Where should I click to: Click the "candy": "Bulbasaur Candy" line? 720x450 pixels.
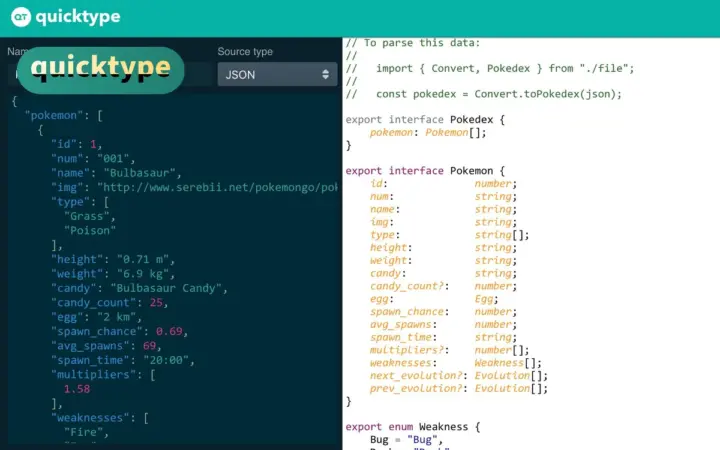click(x=139, y=288)
